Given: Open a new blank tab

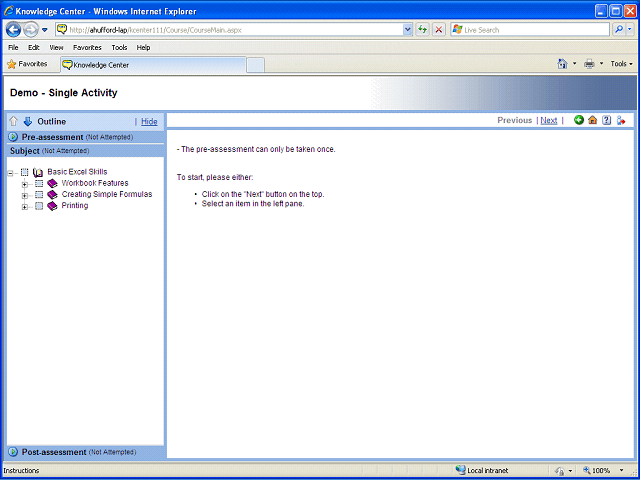Looking at the screenshot, I should tap(256, 65).
